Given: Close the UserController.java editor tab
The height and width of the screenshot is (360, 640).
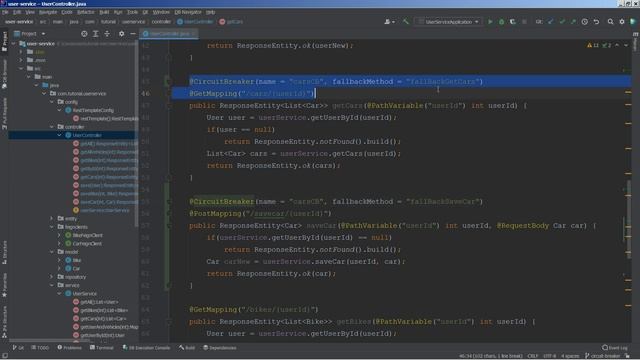Looking at the screenshot, I should tap(194, 34).
